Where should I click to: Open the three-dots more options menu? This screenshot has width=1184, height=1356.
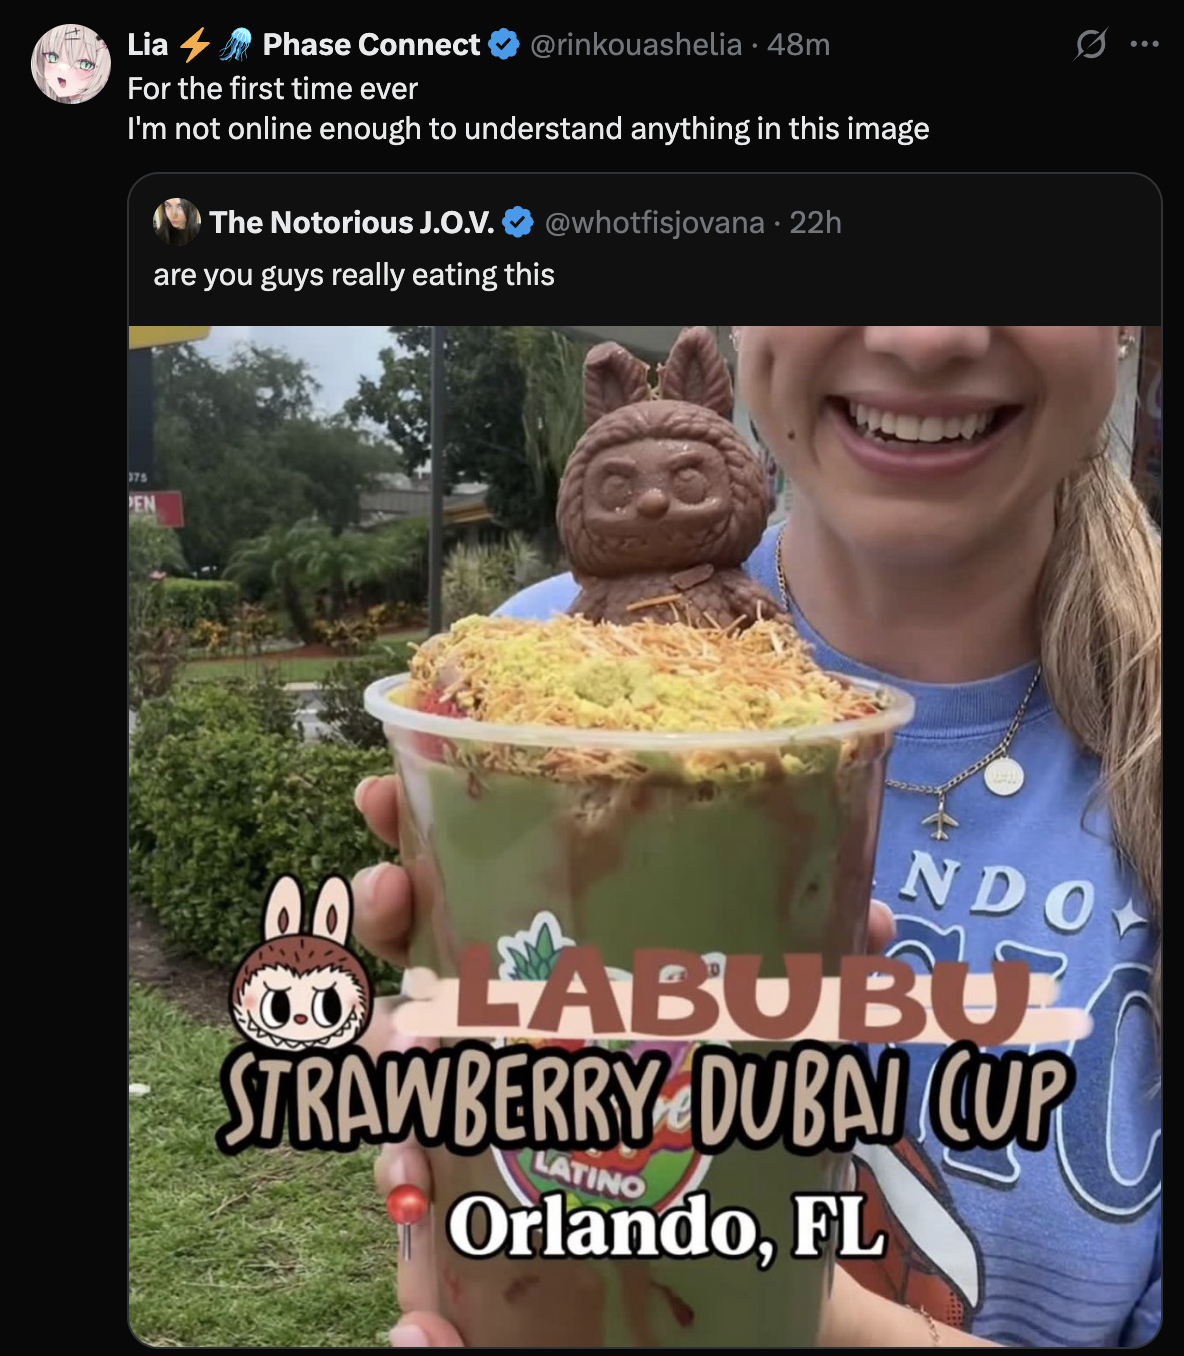coord(1144,44)
